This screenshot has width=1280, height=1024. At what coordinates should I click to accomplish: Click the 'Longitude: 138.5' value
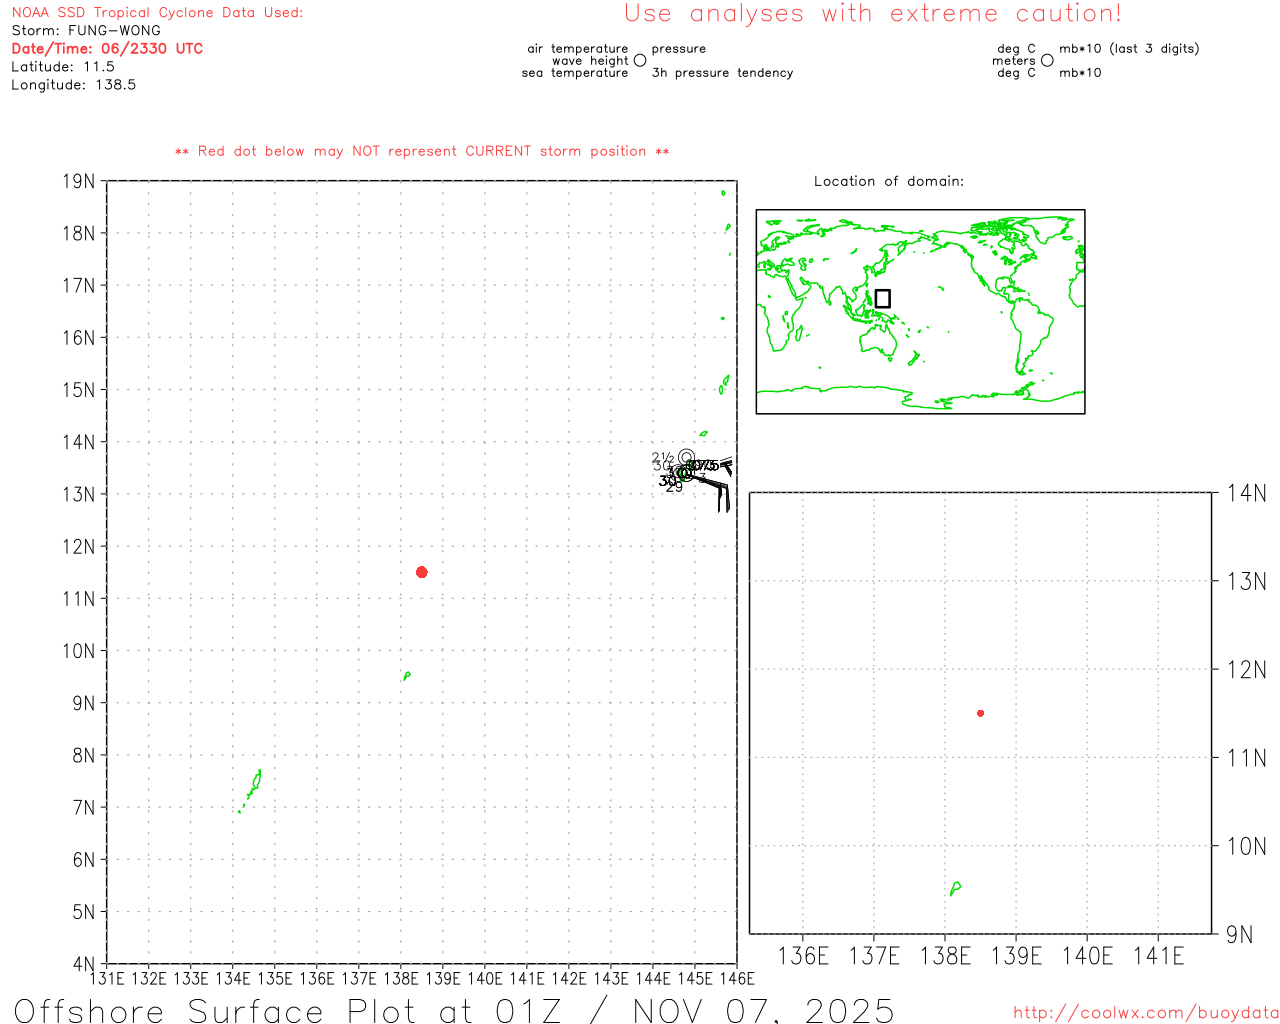74,85
